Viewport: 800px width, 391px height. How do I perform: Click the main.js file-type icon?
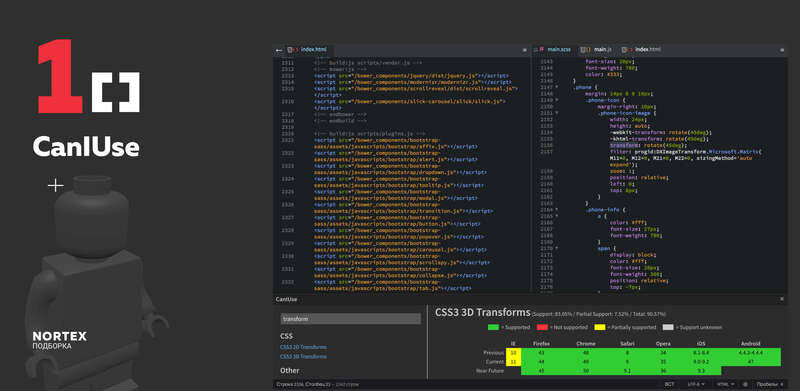coord(585,50)
